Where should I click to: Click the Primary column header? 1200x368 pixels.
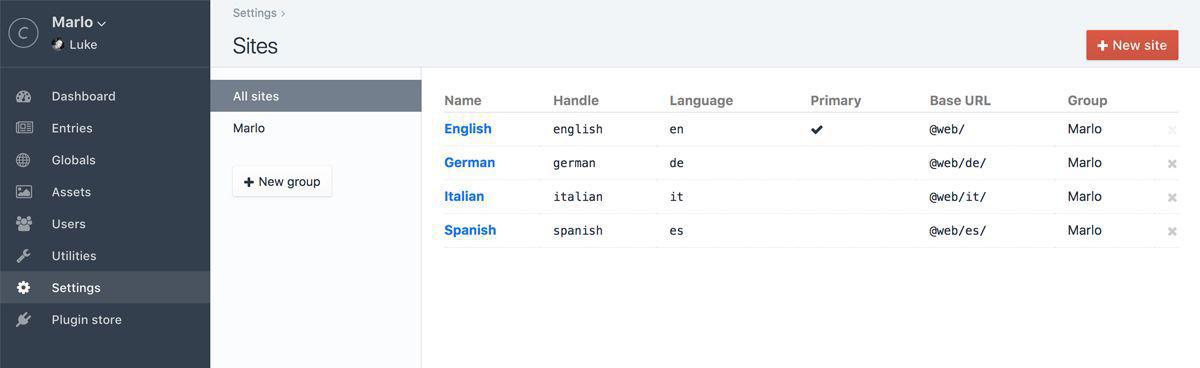point(835,100)
